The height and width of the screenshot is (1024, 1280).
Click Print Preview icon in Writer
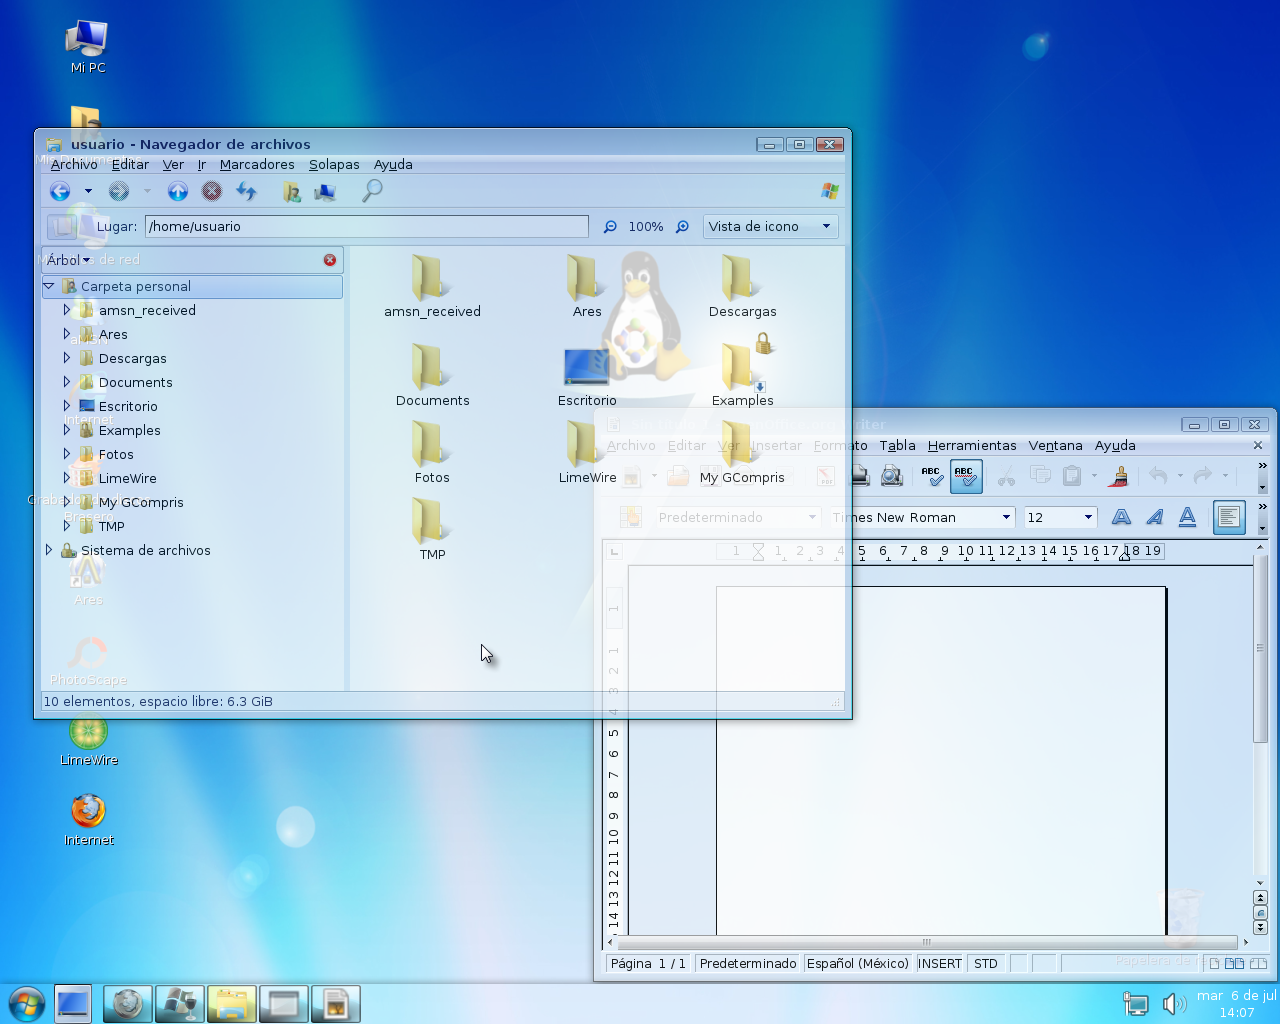pyautogui.click(x=892, y=476)
